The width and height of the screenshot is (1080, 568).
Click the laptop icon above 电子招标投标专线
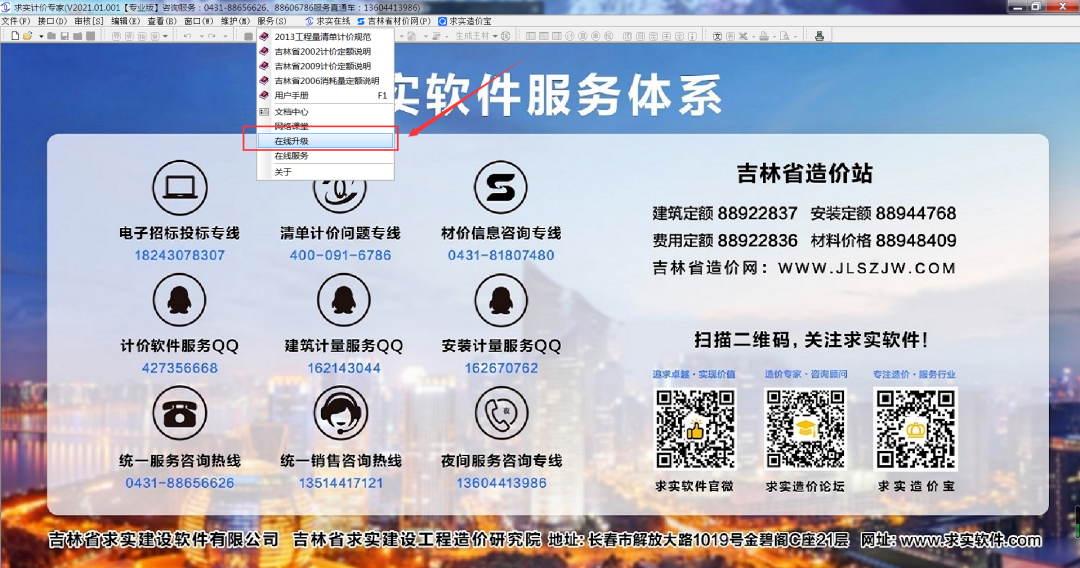tap(179, 187)
